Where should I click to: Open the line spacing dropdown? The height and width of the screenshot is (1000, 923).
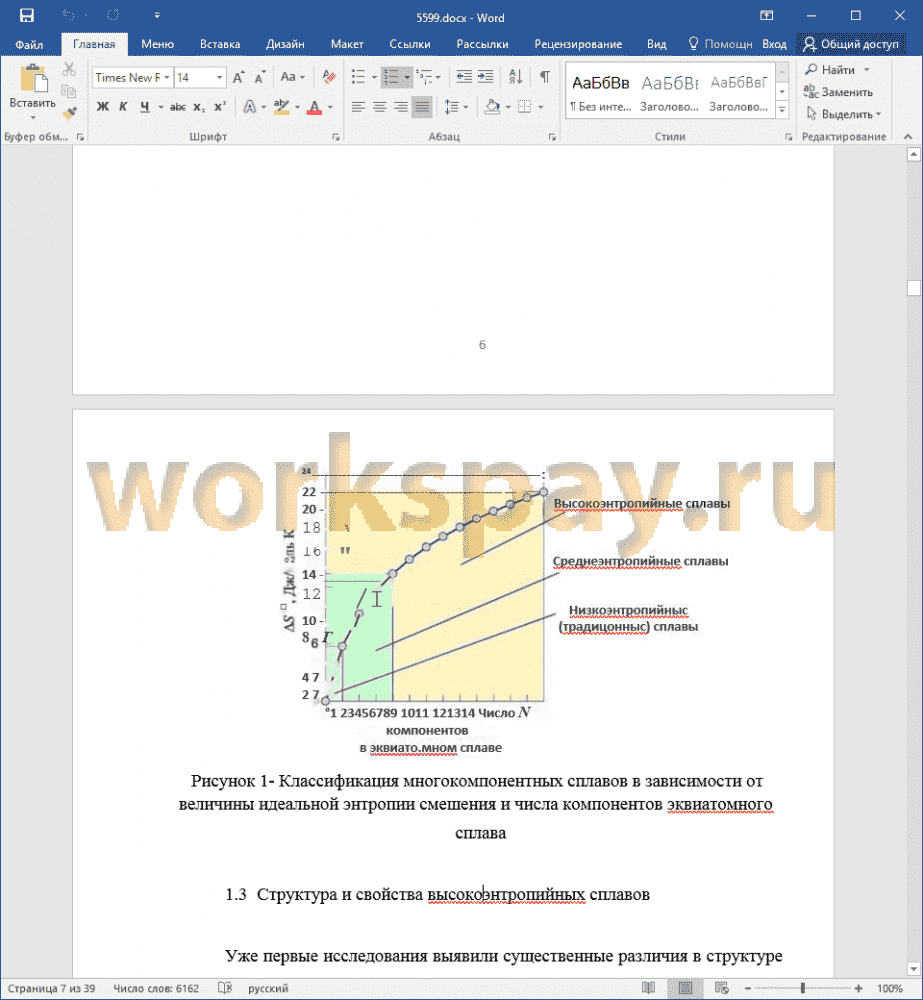[456, 107]
